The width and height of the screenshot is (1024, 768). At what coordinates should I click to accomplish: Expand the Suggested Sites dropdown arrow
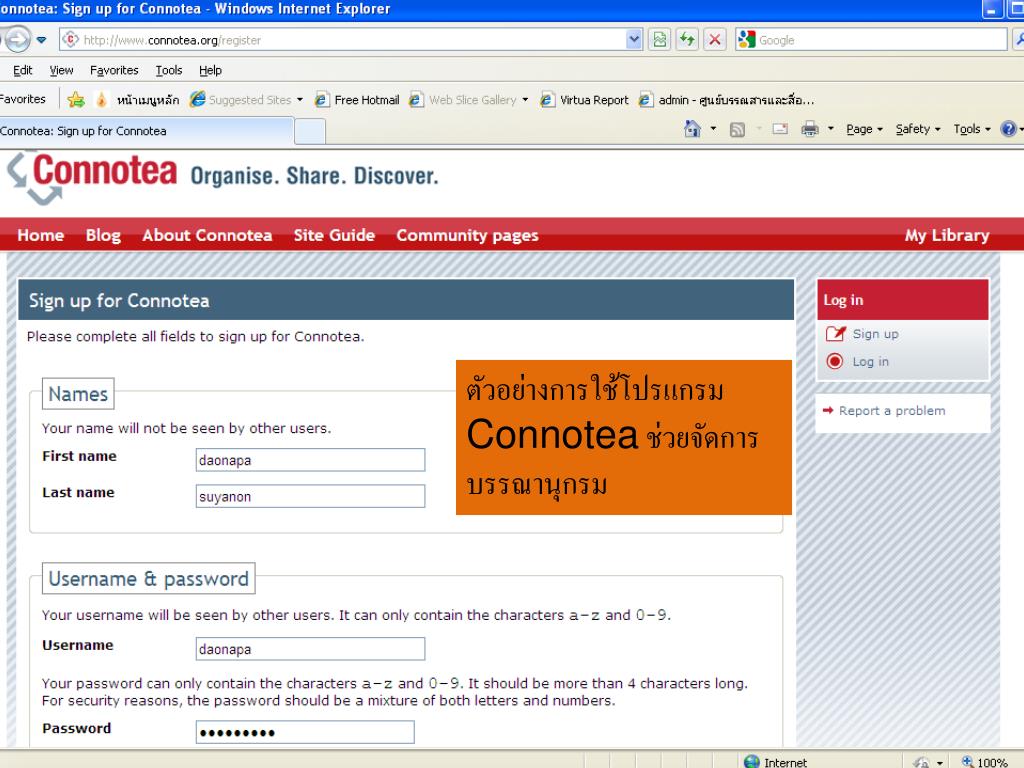click(x=300, y=100)
